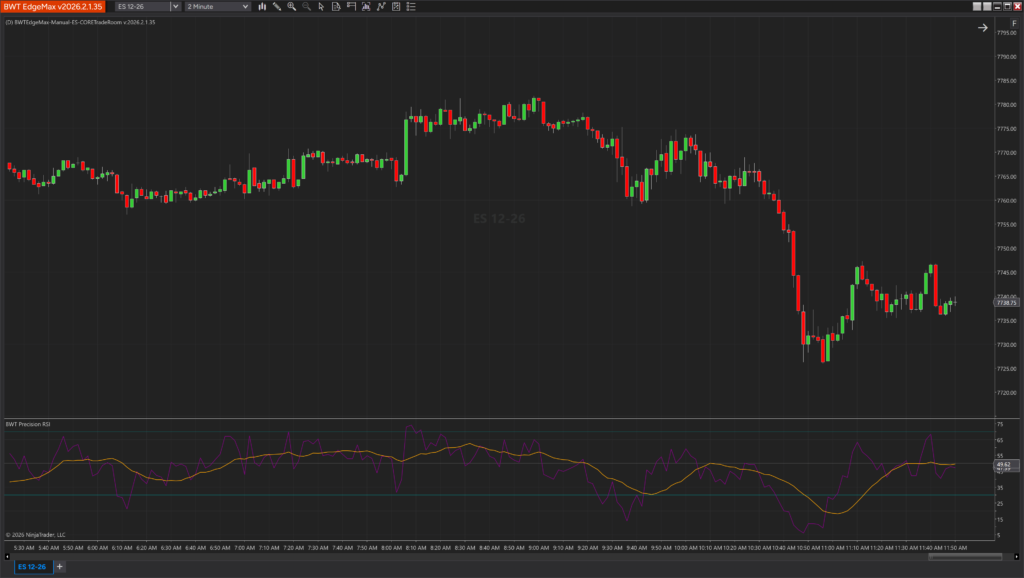Click the F button above price axis

point(1014,23)
